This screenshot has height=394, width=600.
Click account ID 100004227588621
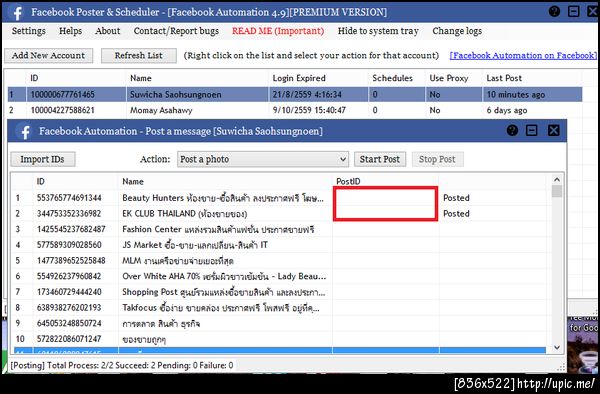62,110
